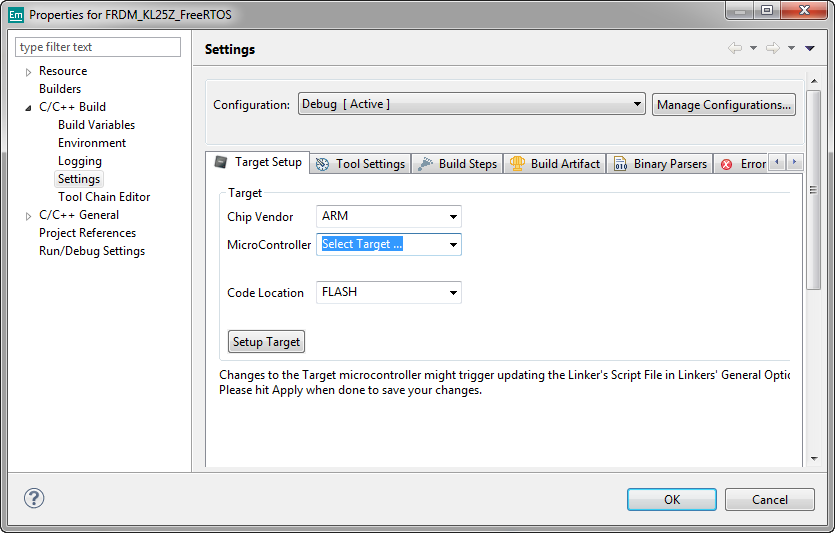Open the Chip Vendor dropdown
The width and height of the screenshot is (835, 533).
[388, 216]
